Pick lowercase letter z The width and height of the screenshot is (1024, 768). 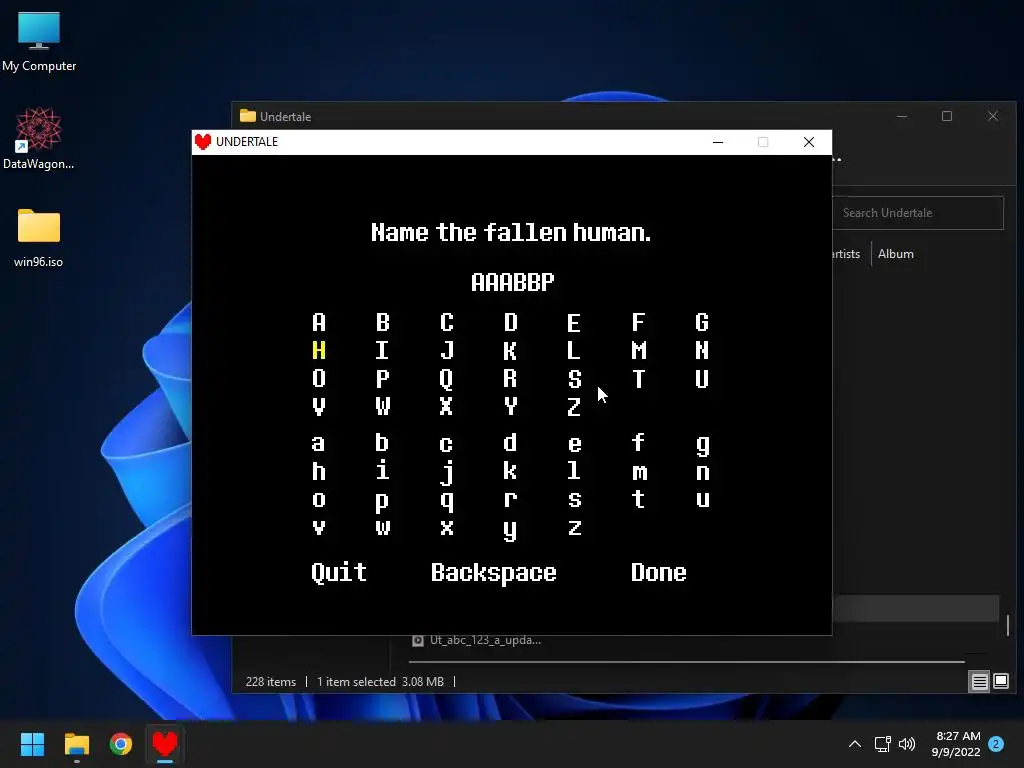point(574,528)
